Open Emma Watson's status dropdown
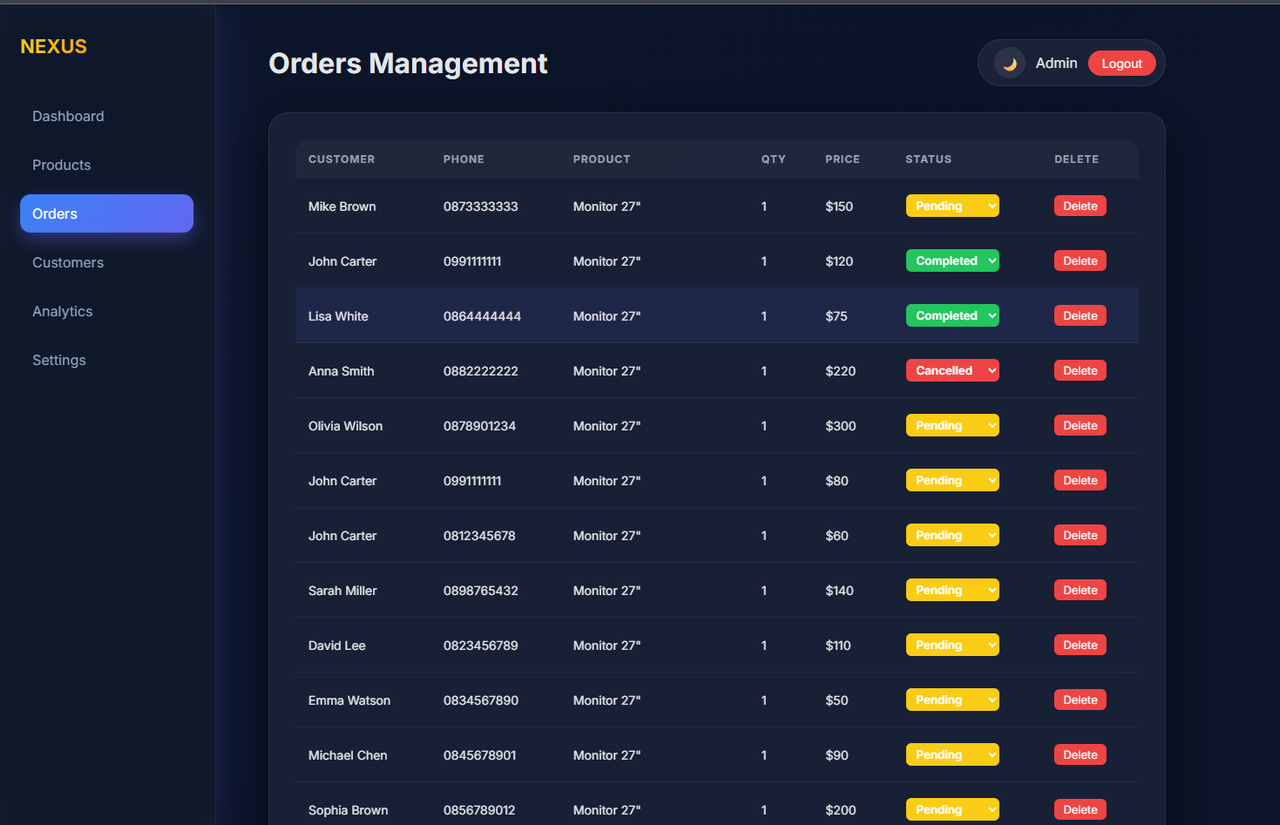The image size is (1280, 825). [952, 701]
